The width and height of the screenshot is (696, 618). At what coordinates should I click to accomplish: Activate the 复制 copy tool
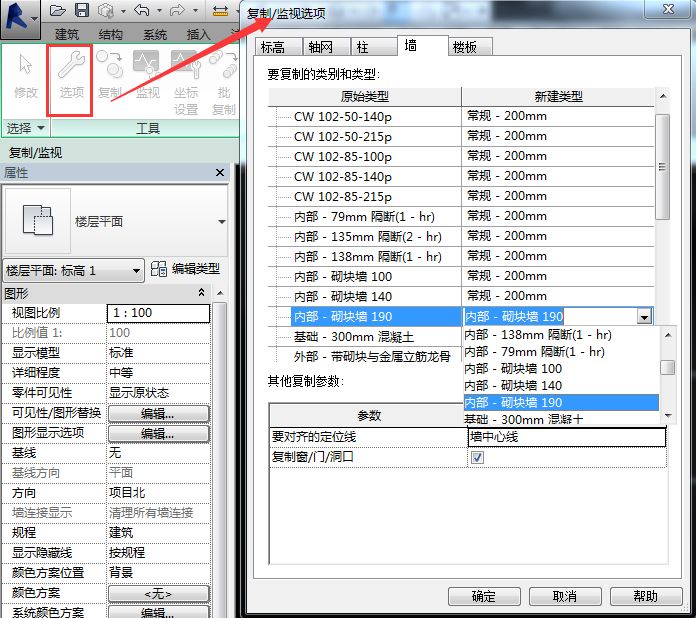(109, 75)
